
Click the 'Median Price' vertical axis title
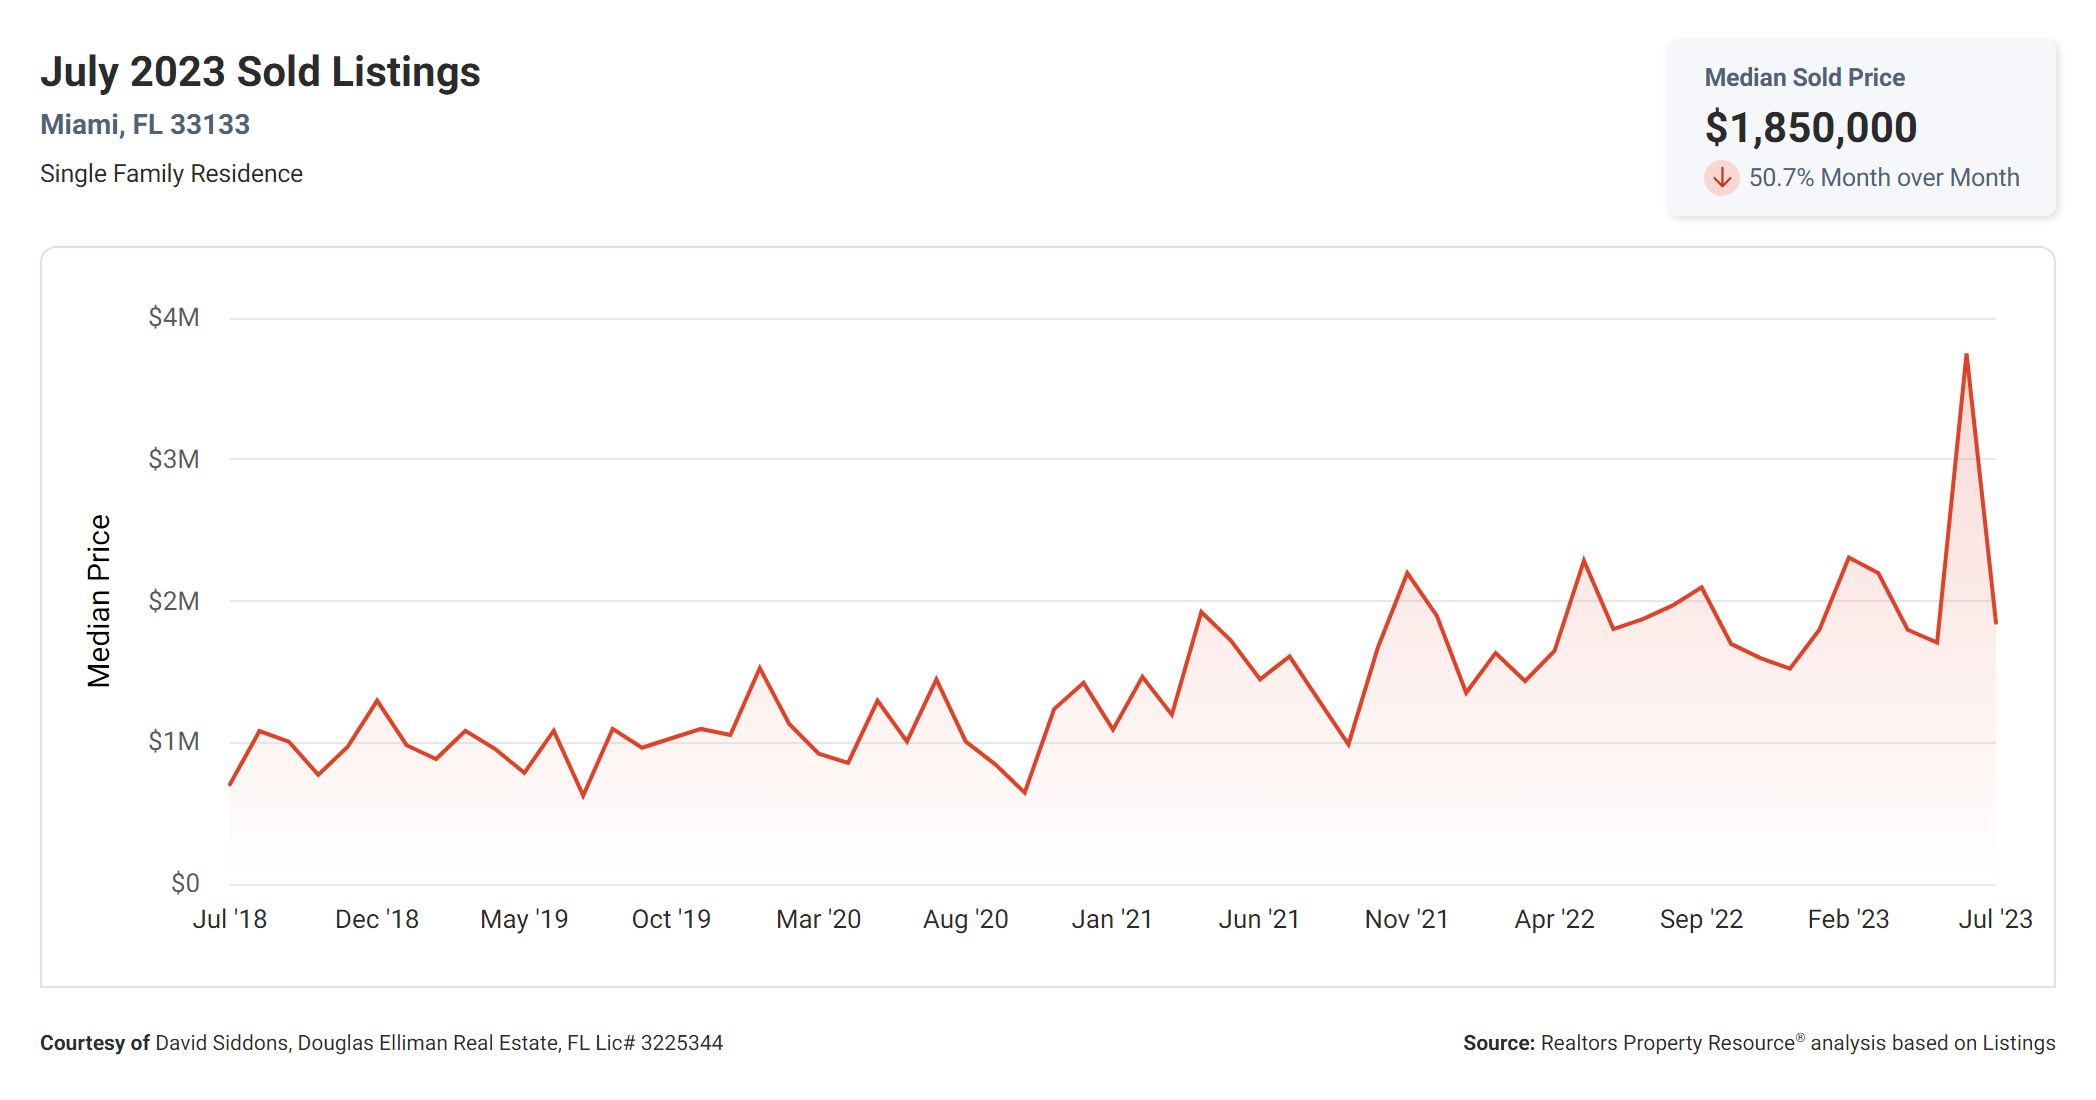pos(99,601)
